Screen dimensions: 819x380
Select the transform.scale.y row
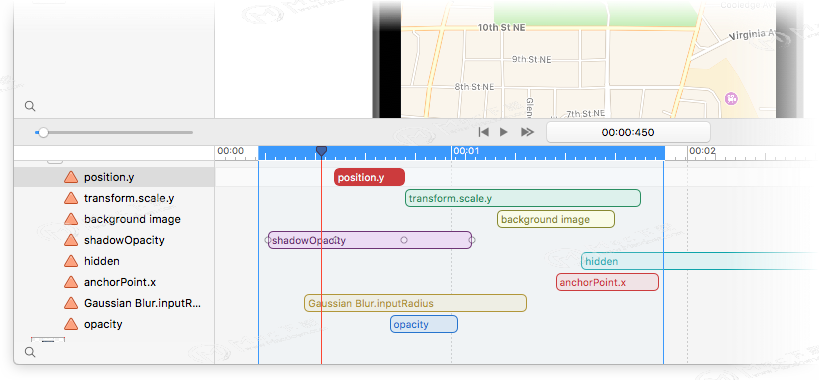point(114,198)
